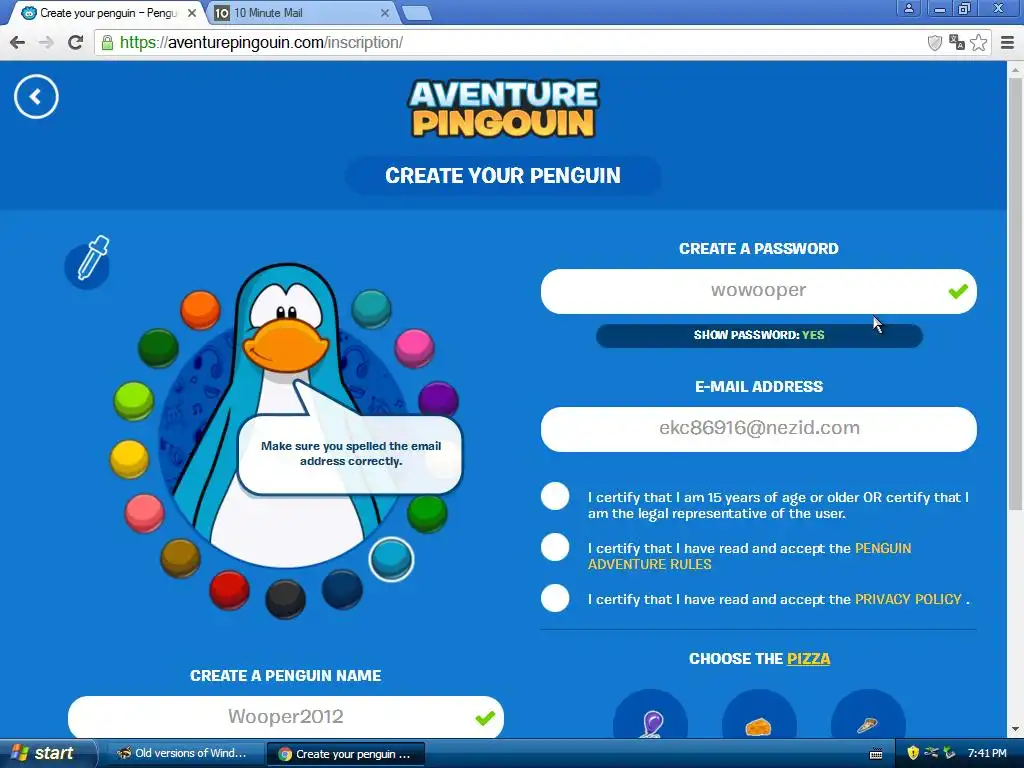Click the URL address bar
1024x768 pixels.
pos(509,42)
